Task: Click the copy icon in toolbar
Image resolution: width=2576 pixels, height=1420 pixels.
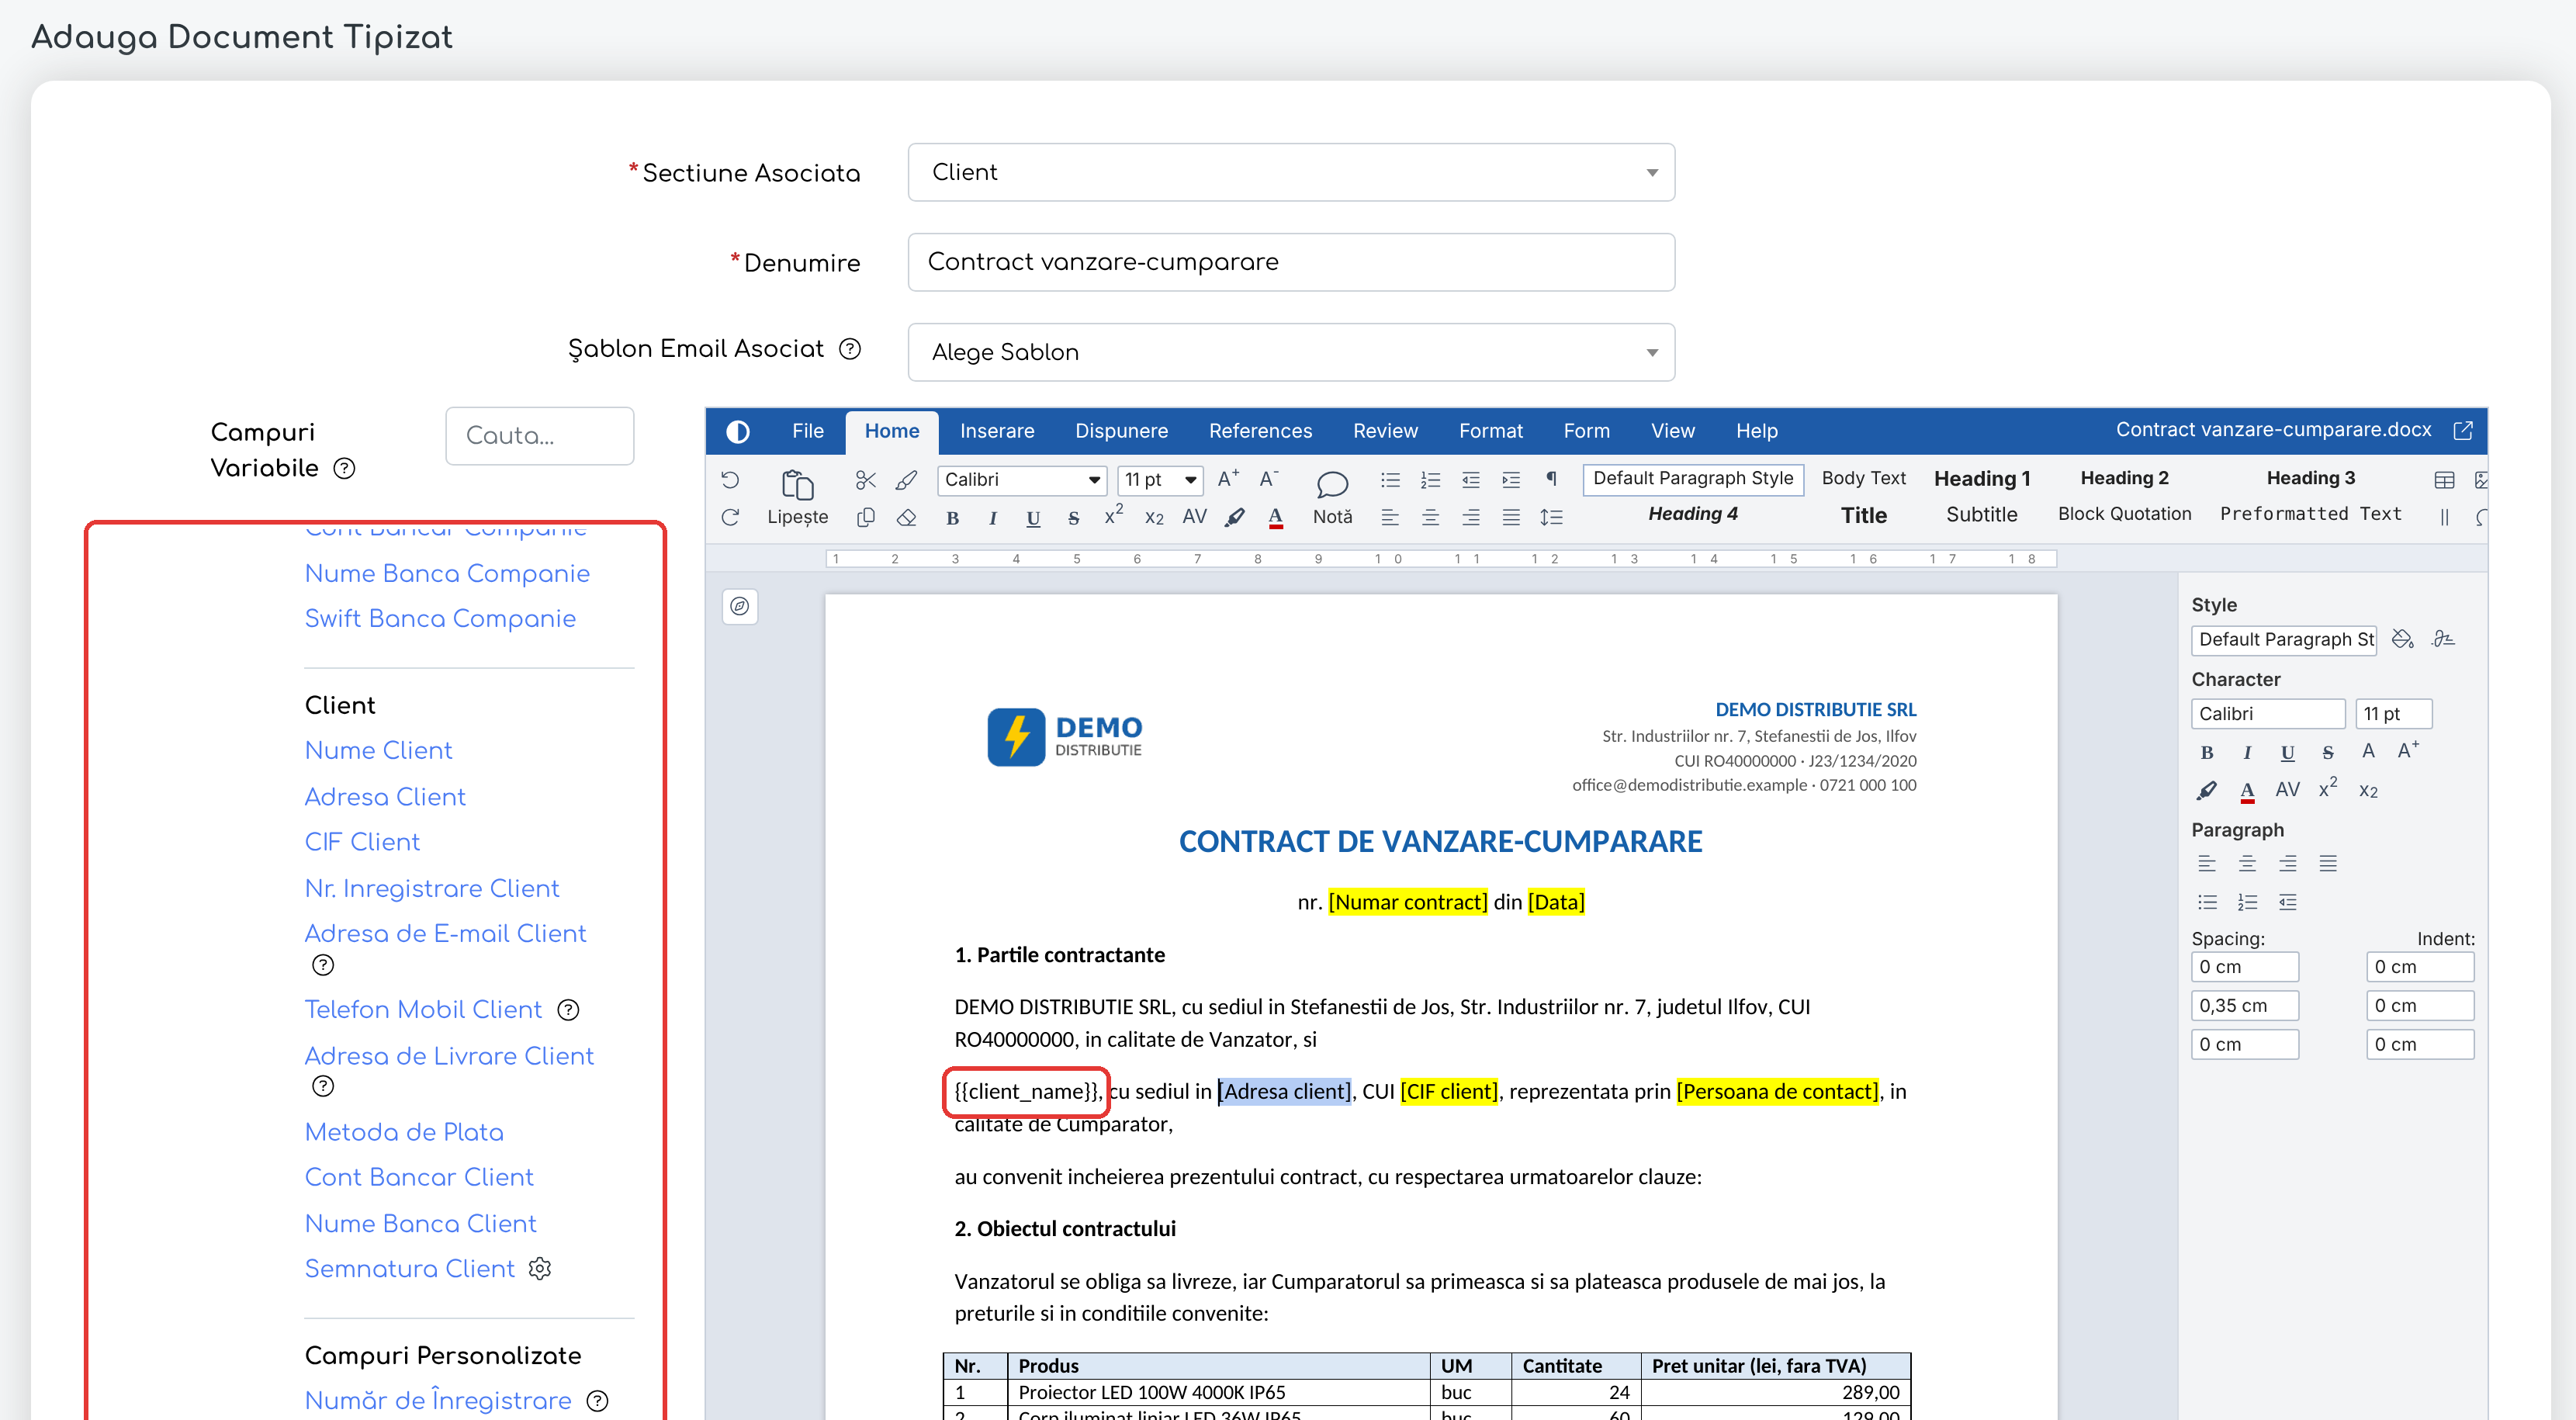Action: click(865, 517)
